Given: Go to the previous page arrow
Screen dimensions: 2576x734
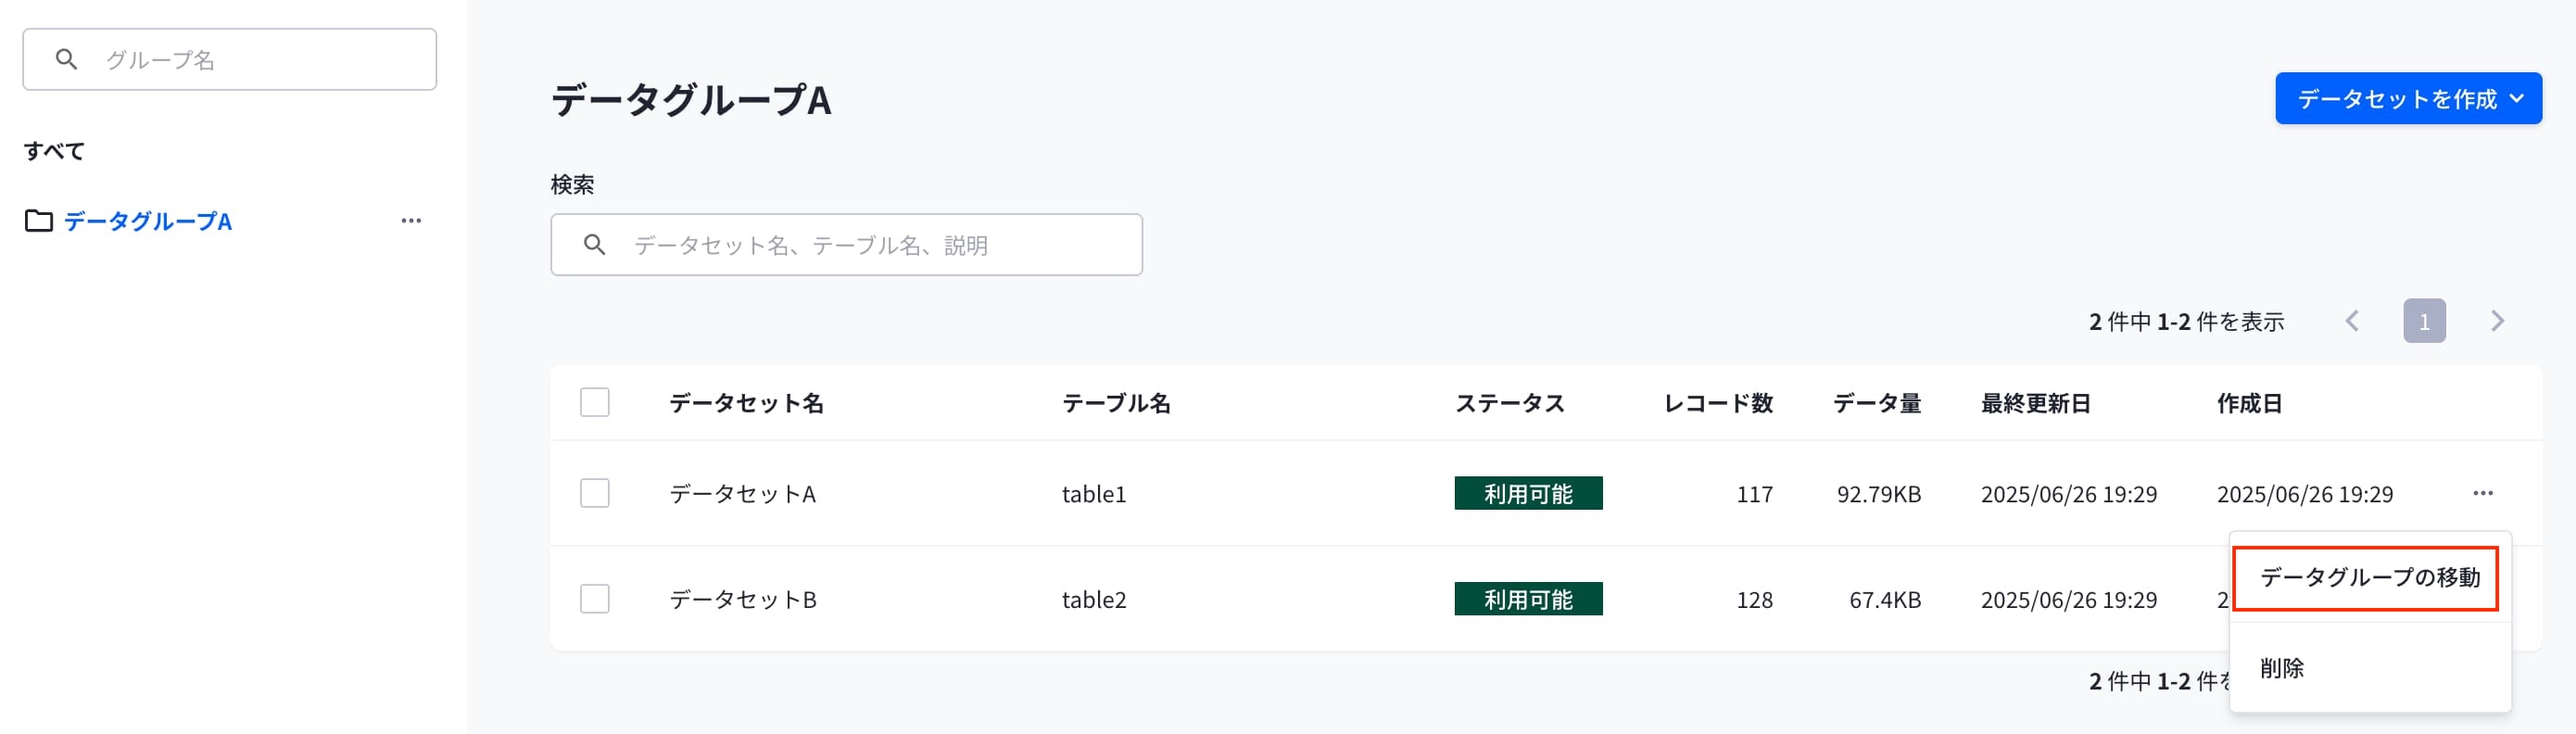Looking at the screenshot, I should pos(2352,321).
